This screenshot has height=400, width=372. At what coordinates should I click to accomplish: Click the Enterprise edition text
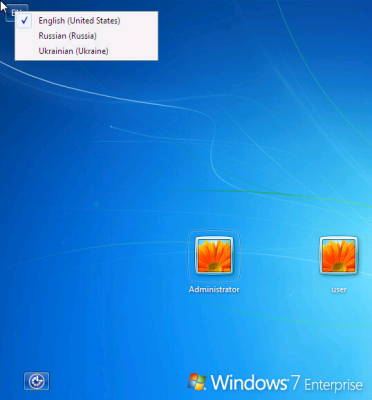[x=333, y=384]
